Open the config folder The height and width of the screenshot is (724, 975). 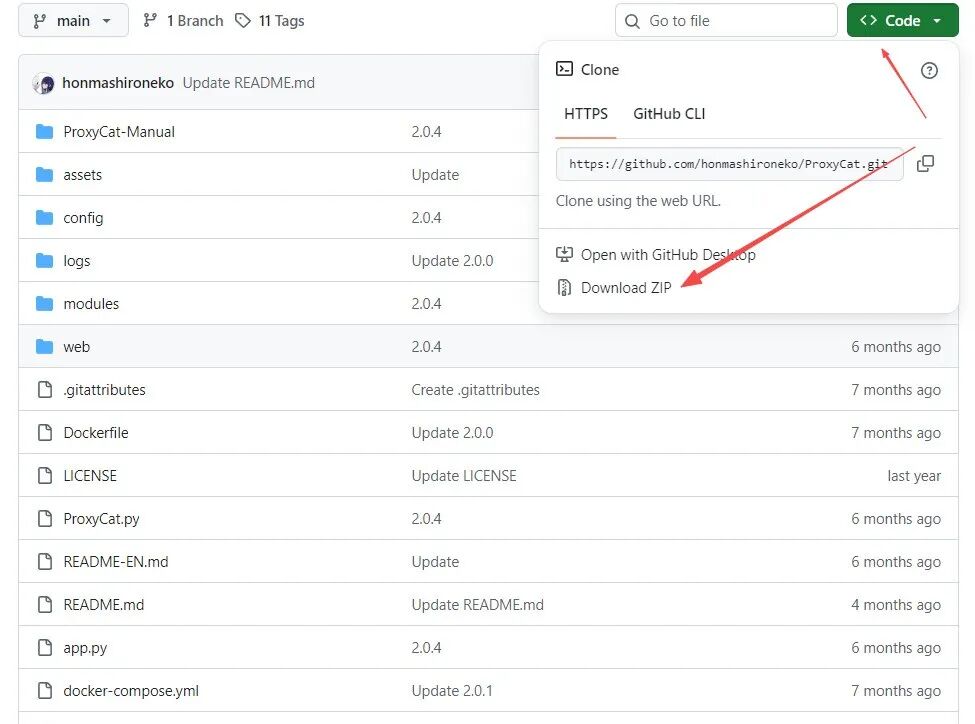pyautogui.click(x=83, y=218)
